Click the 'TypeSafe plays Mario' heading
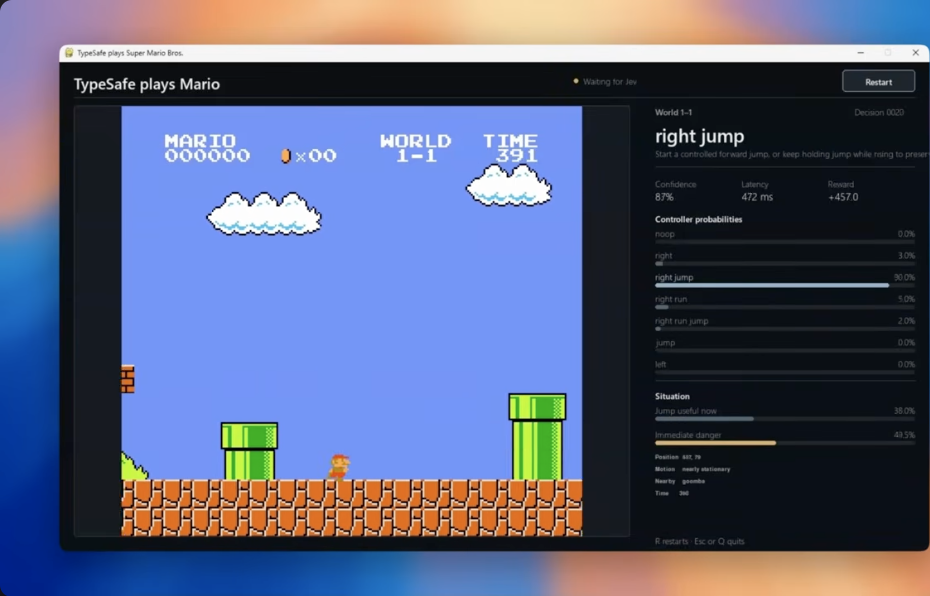The image size is (930, 596). (x=147, y=84)
